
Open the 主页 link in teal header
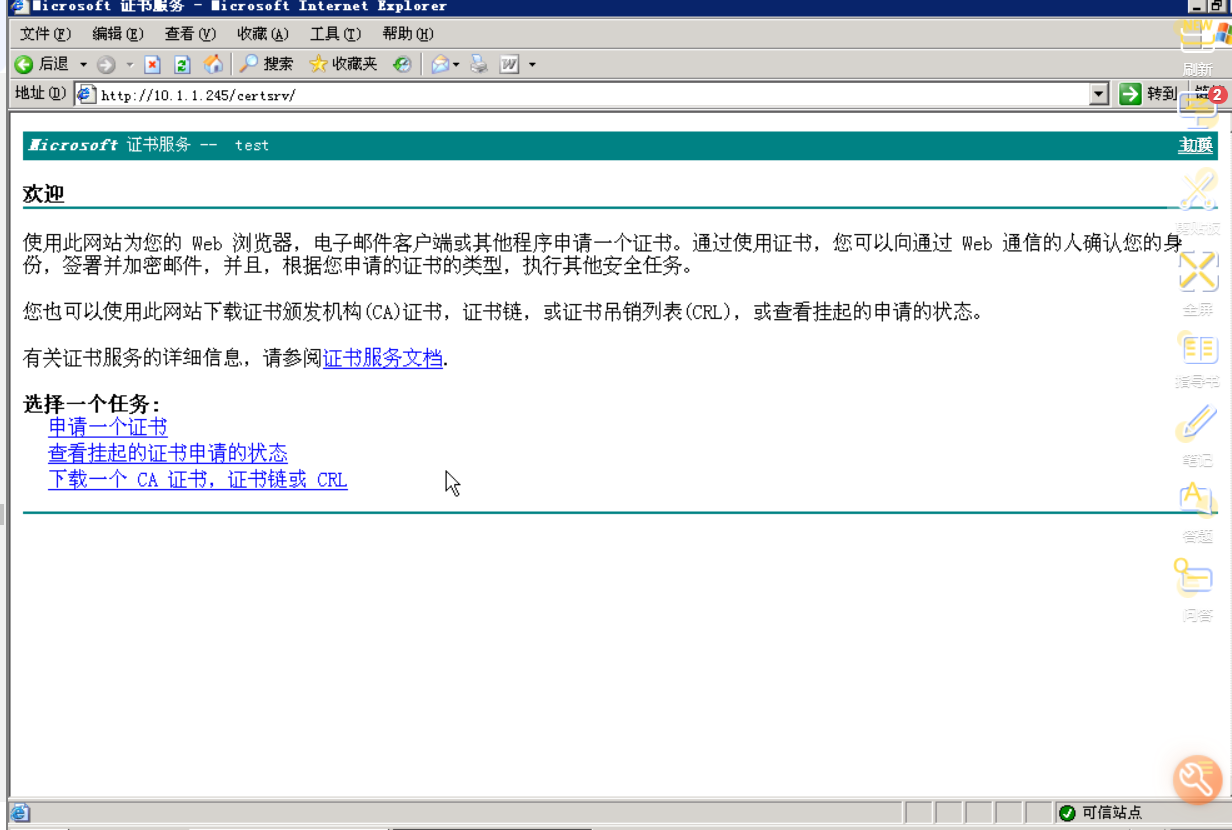point(1195,145)
